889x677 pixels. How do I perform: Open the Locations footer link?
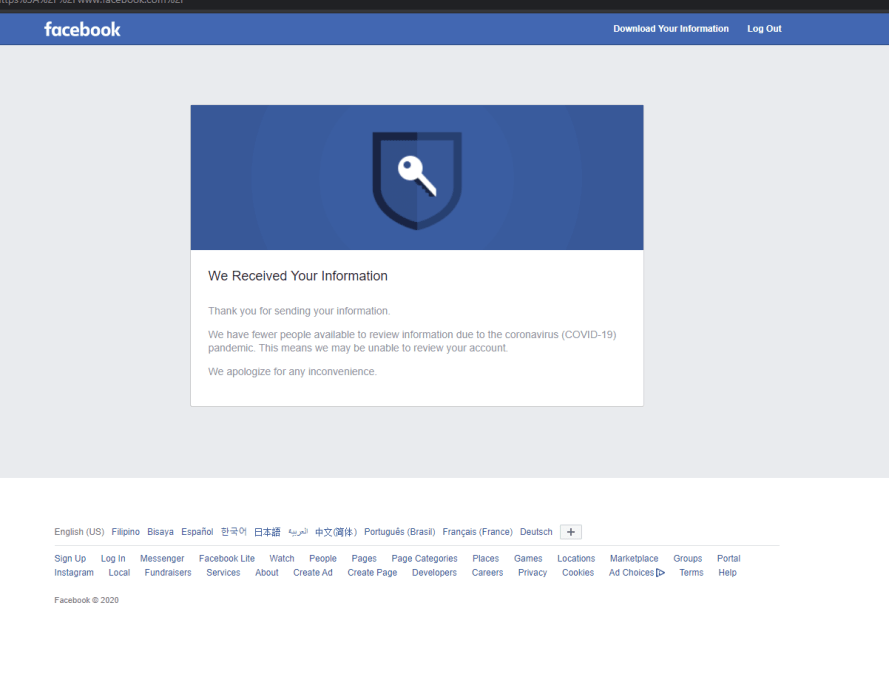[x=576, y=558]
